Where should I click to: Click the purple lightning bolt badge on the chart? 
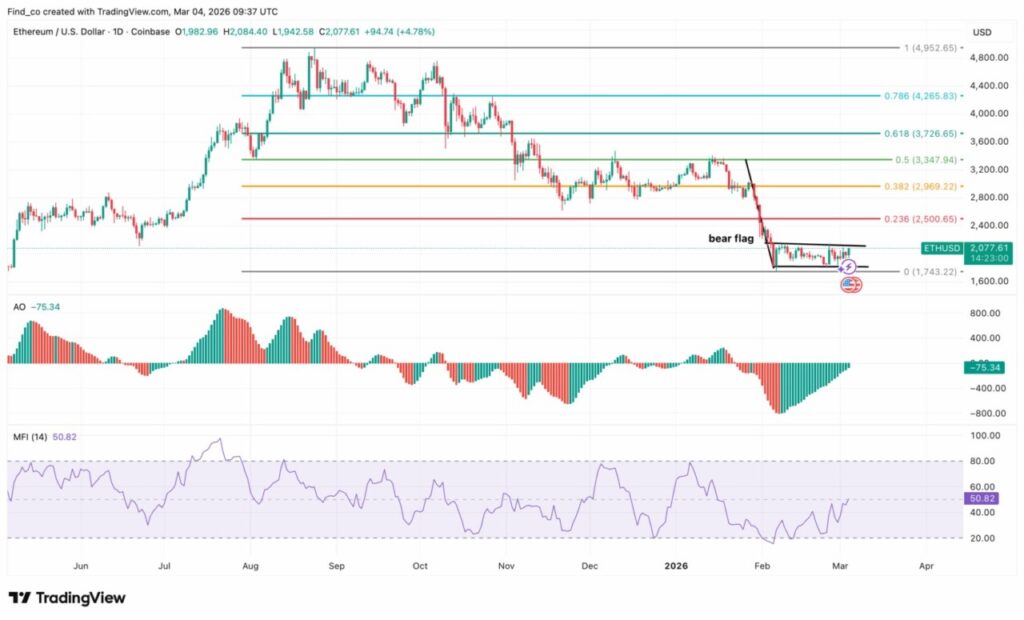coord(848,266)
